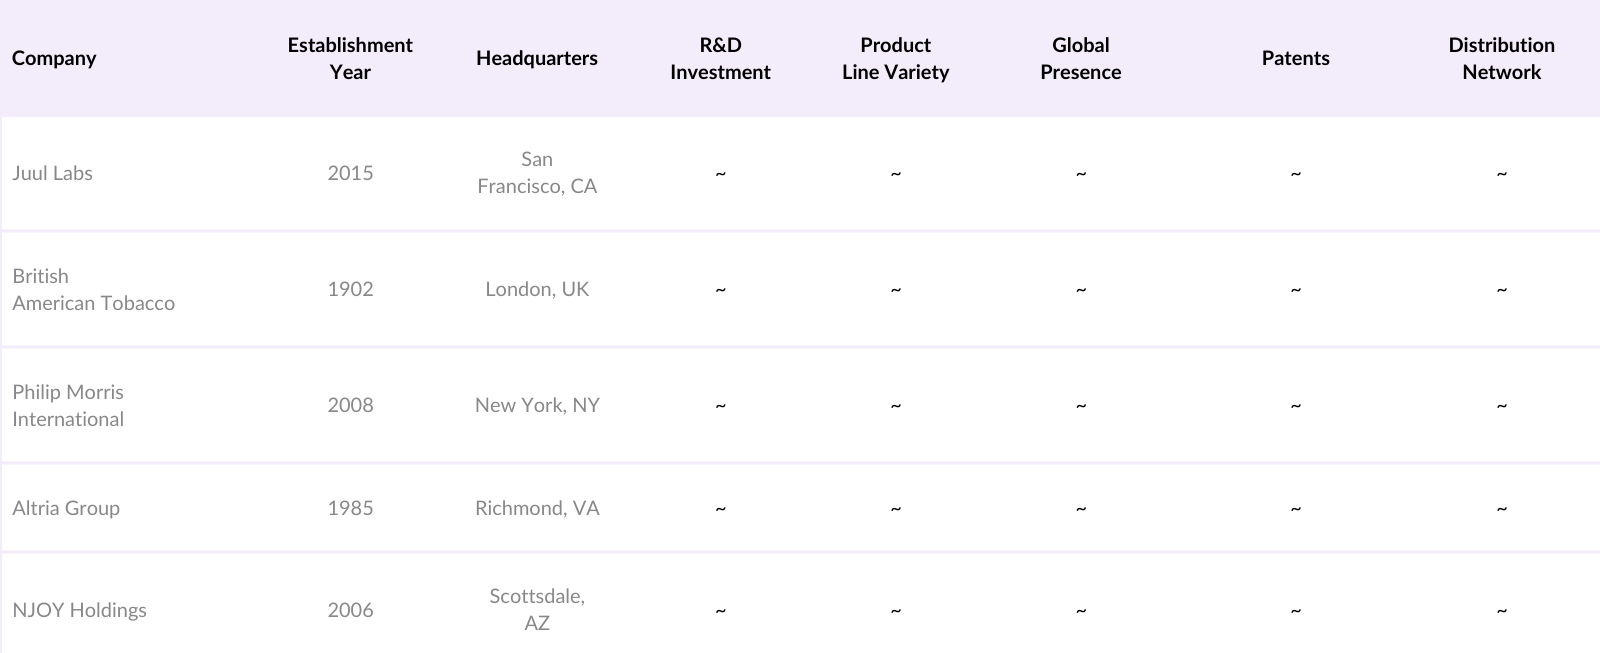Click NJOY Holdings' Distribution Network cell
Screen dimensions: 1600x653
coord(1501,610)
